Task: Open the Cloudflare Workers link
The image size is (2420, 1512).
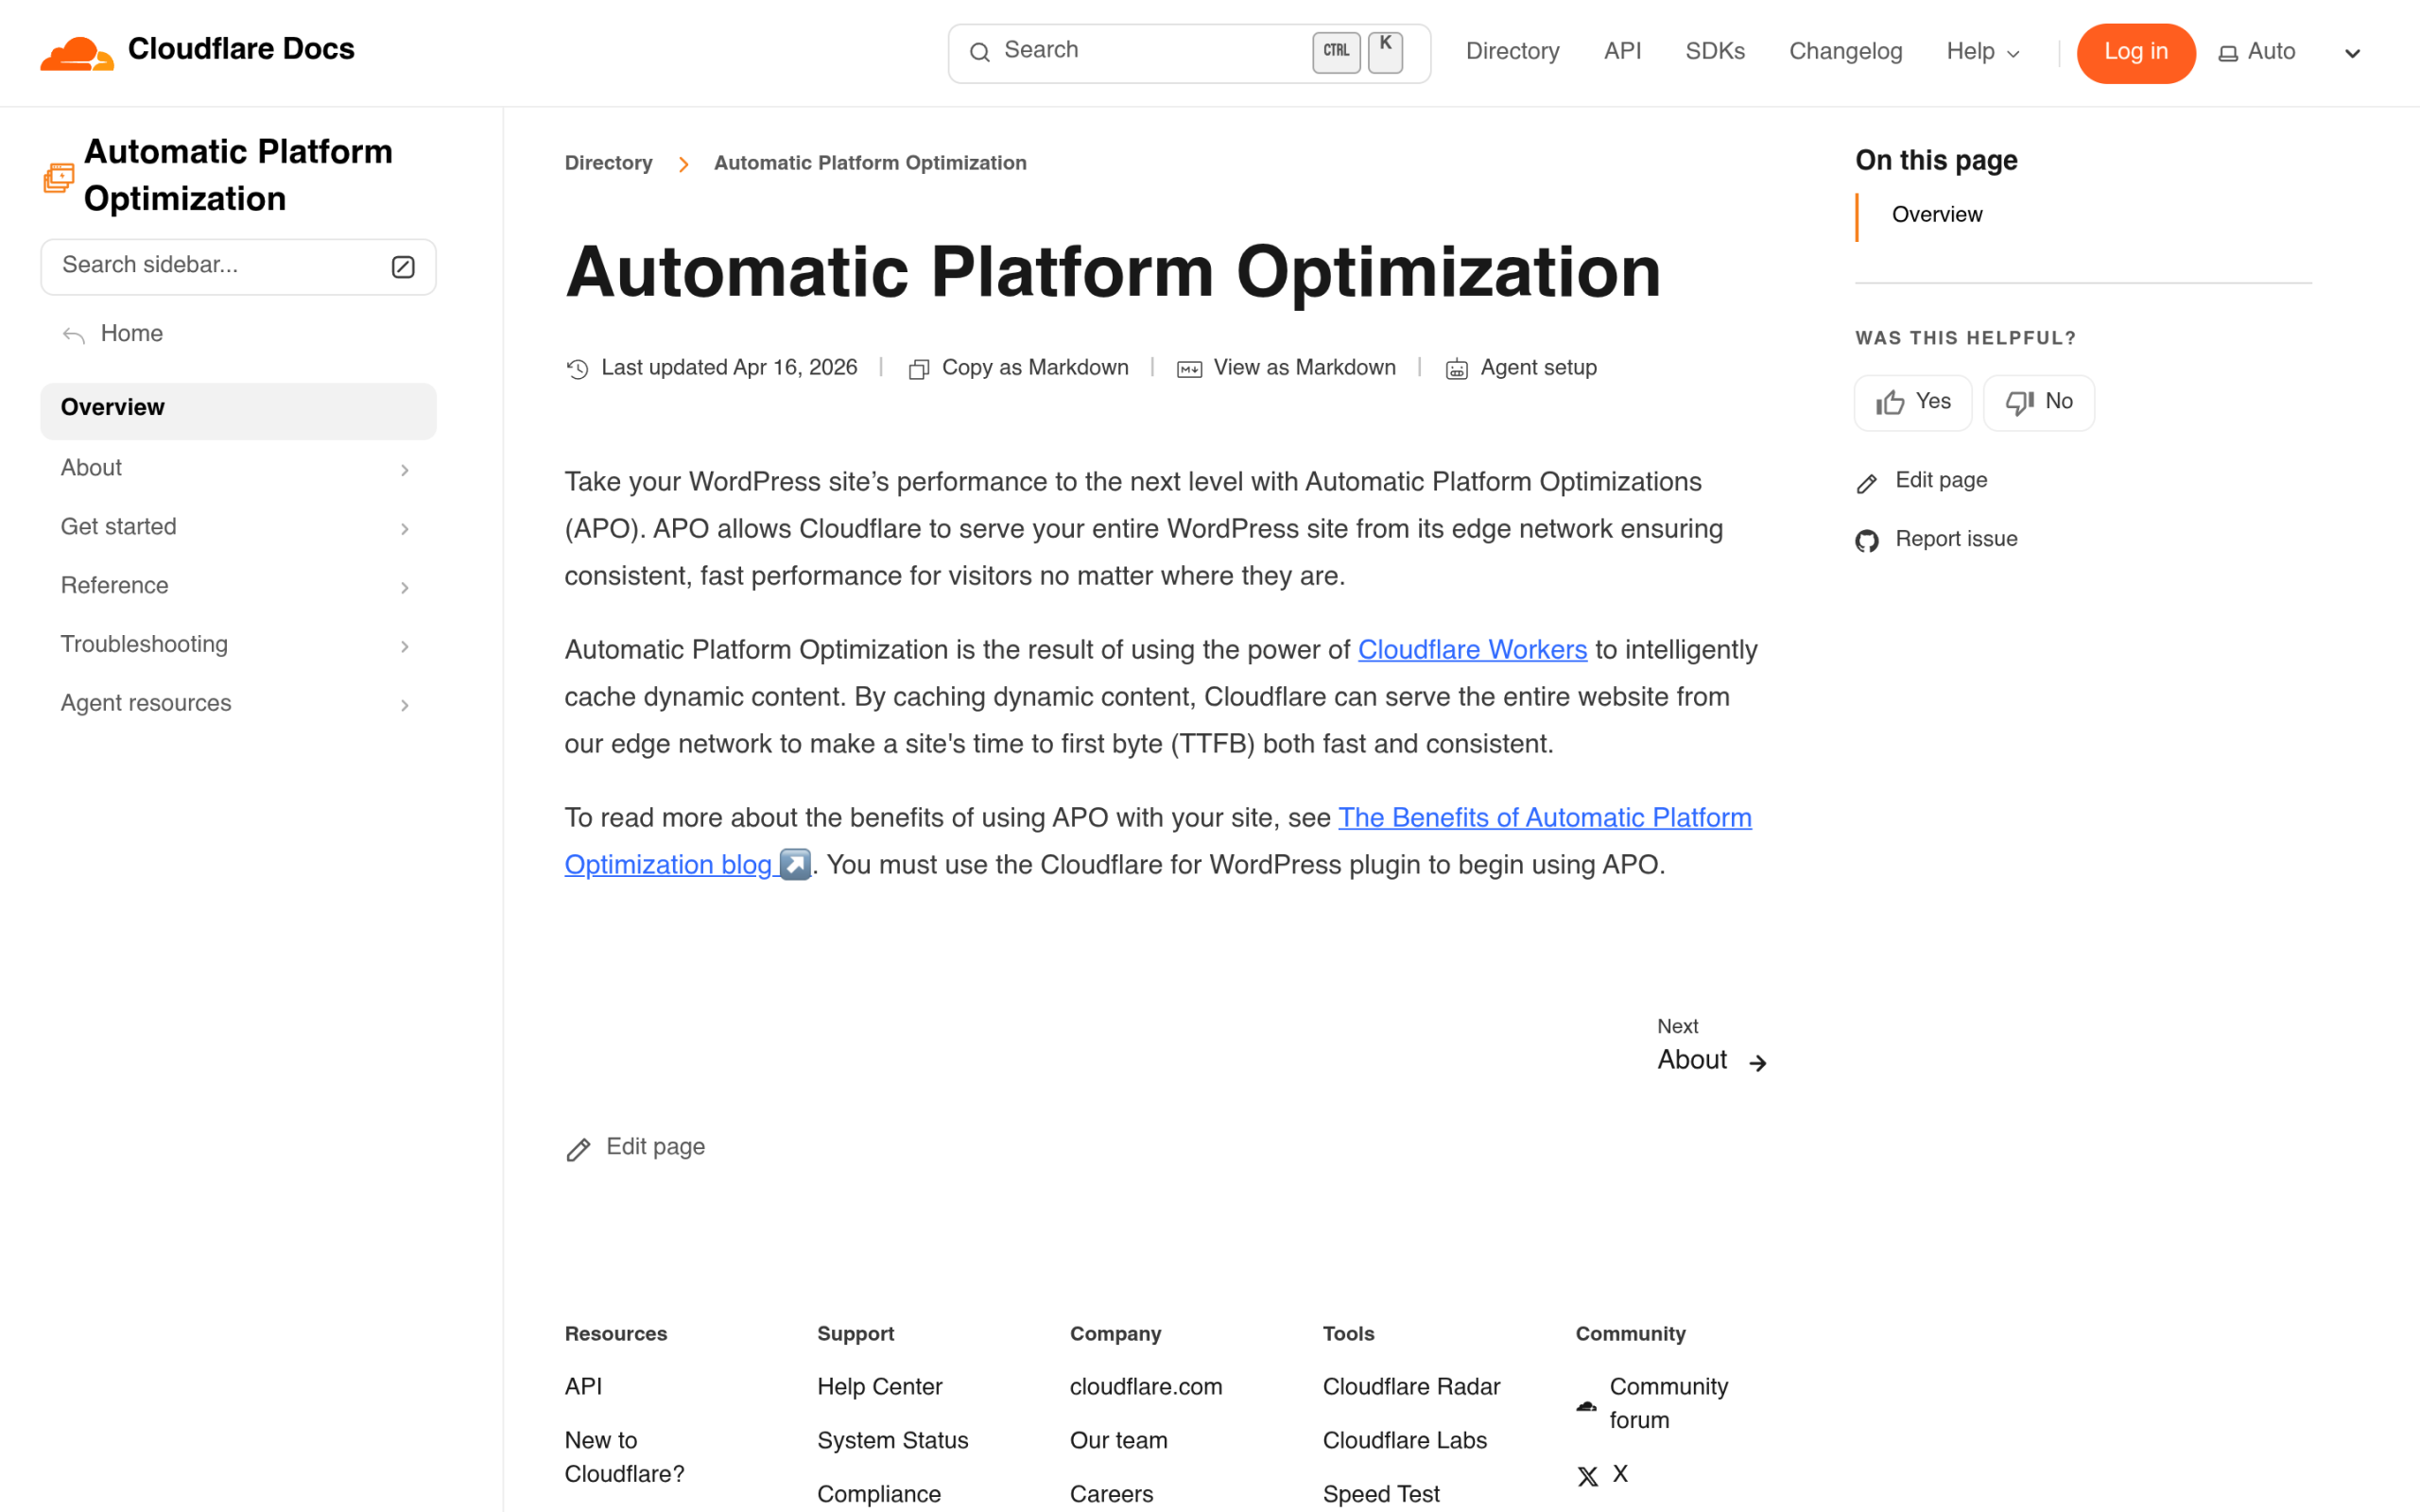Action: tap(1472, 650)
